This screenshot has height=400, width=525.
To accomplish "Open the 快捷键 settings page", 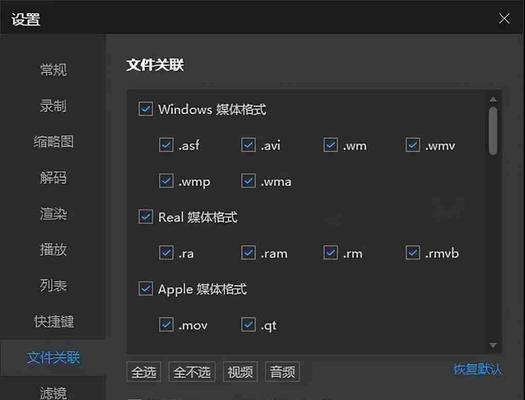I will tap(54, 321).
